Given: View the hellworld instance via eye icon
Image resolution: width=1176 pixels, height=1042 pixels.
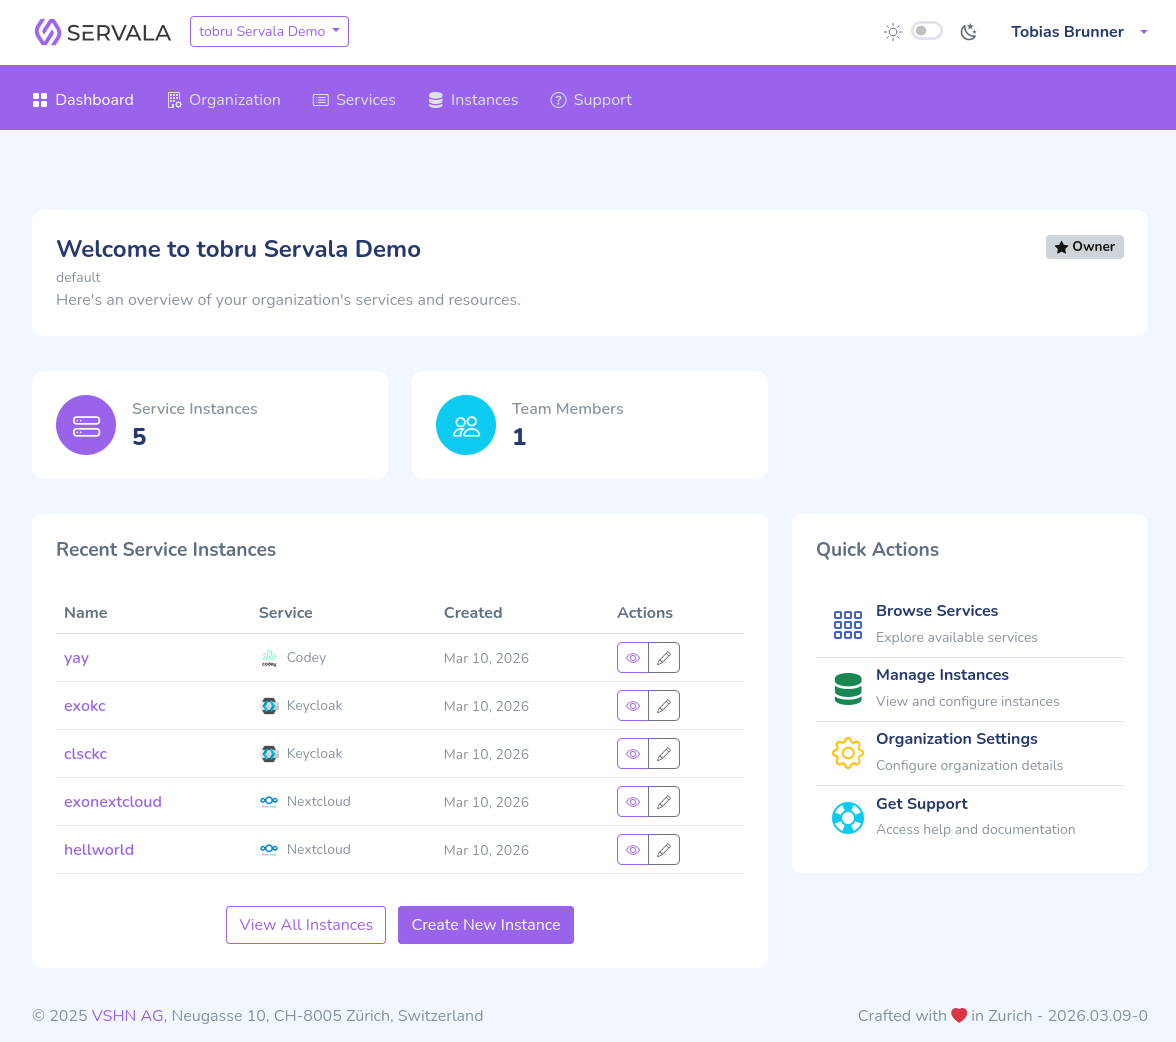Looking at the screenshot, I should pos(633,850).
